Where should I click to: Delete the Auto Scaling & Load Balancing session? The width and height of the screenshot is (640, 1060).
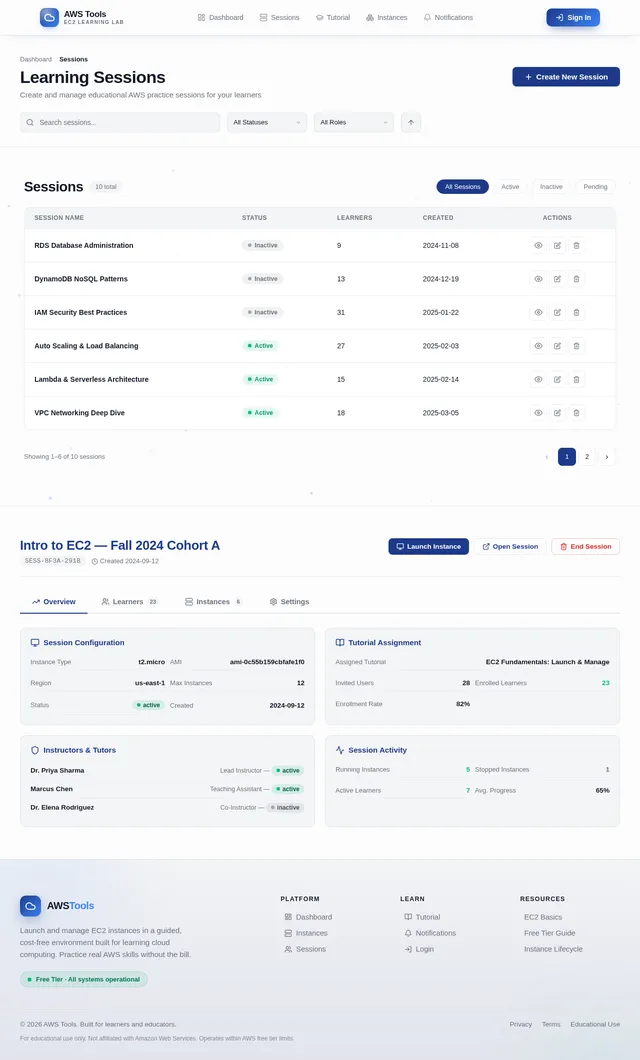576,345
